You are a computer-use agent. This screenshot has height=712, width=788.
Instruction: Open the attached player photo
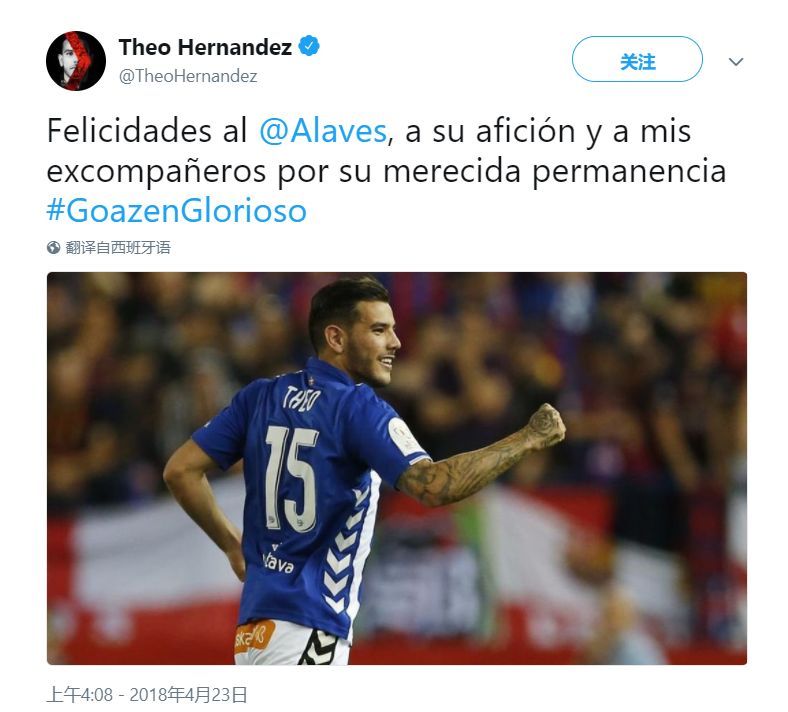pos(397,468)
